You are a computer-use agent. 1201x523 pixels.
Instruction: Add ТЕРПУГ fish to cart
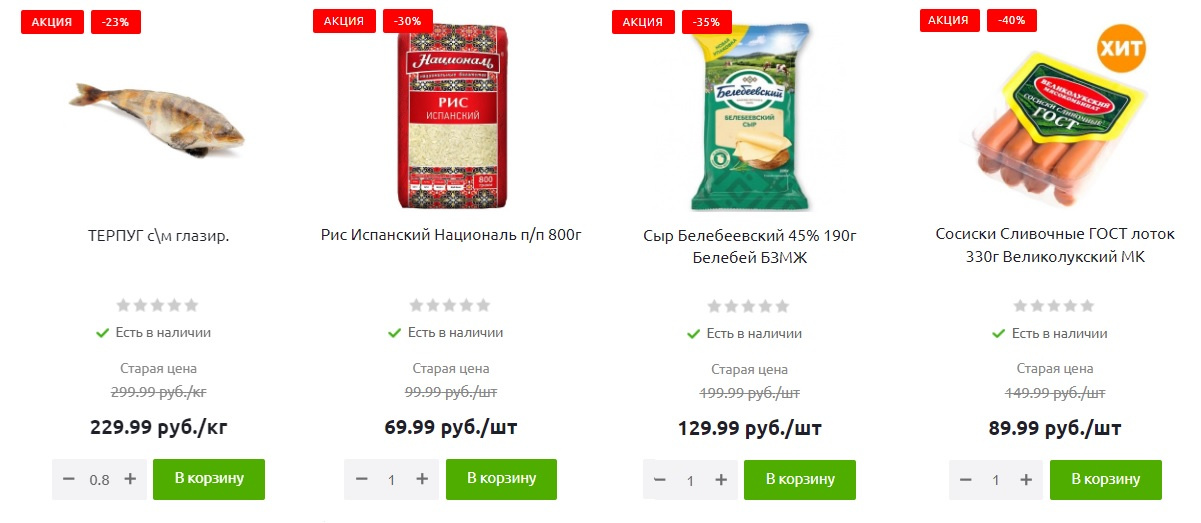209,479
